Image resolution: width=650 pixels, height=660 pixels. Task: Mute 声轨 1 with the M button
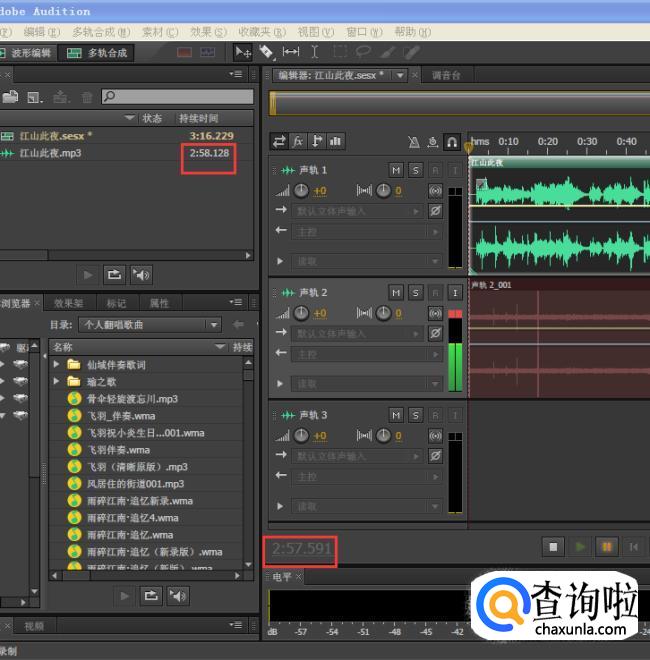click(x=397, y=170)
